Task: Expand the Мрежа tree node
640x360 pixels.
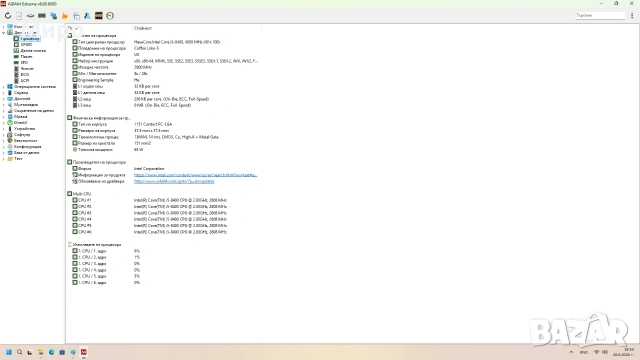Action: click(x=4, y=117)
